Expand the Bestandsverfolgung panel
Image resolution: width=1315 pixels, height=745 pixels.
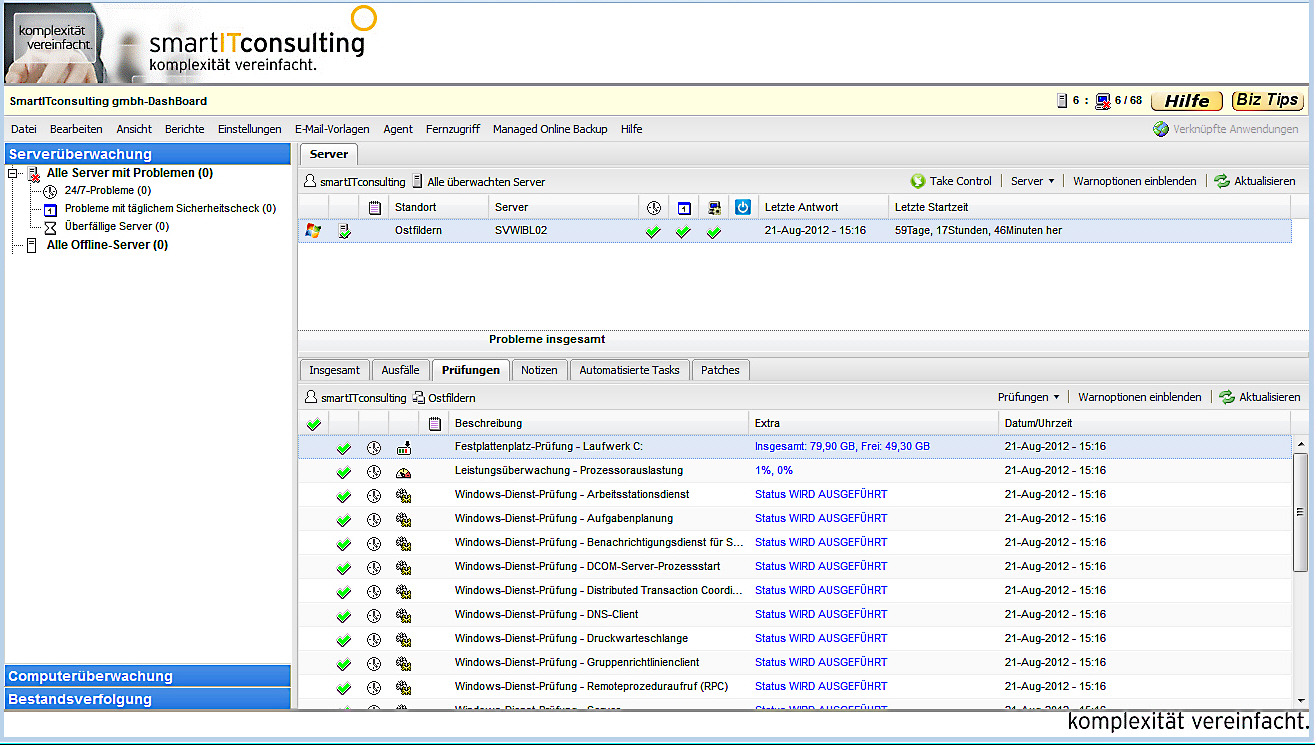pyautogui.click(x=148, y=699)
